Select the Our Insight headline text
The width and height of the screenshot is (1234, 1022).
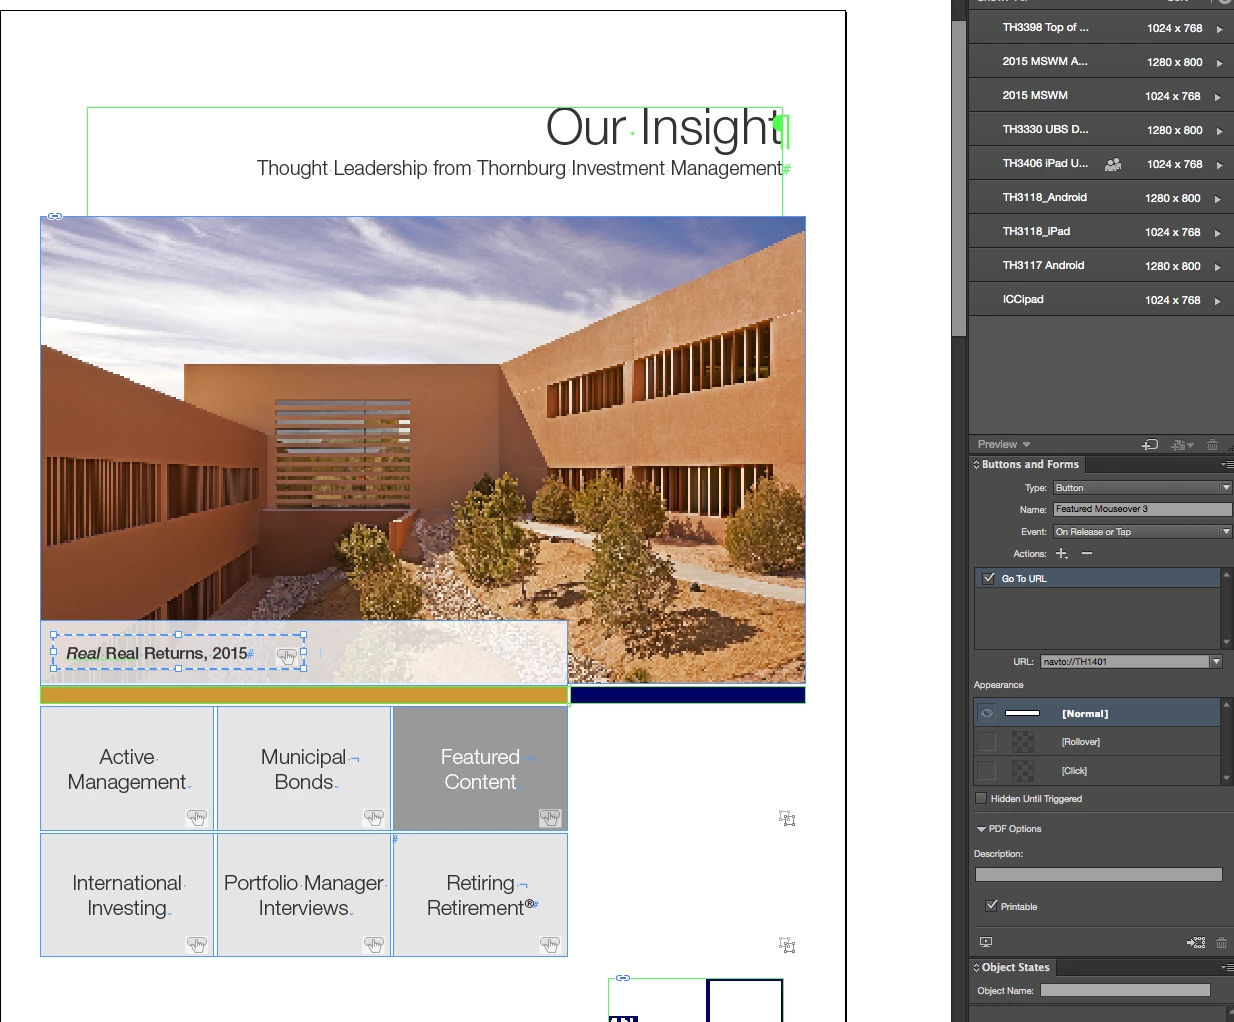664,128
